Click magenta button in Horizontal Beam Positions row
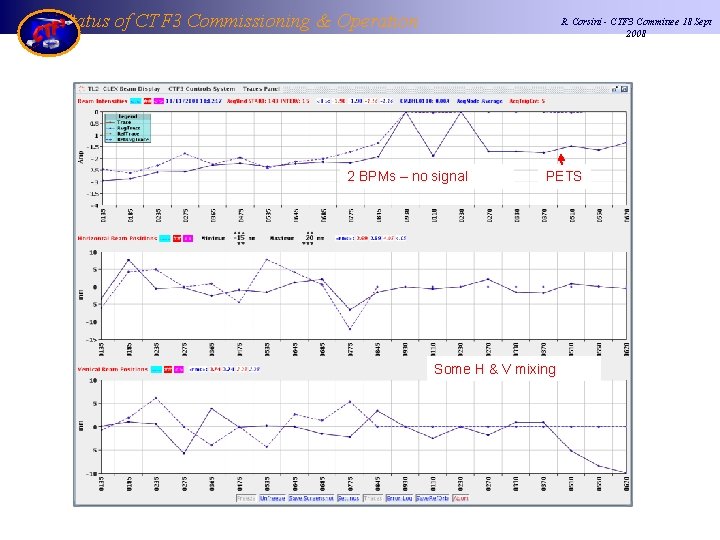Screen dimensions: 720x540 pos(188,238)
